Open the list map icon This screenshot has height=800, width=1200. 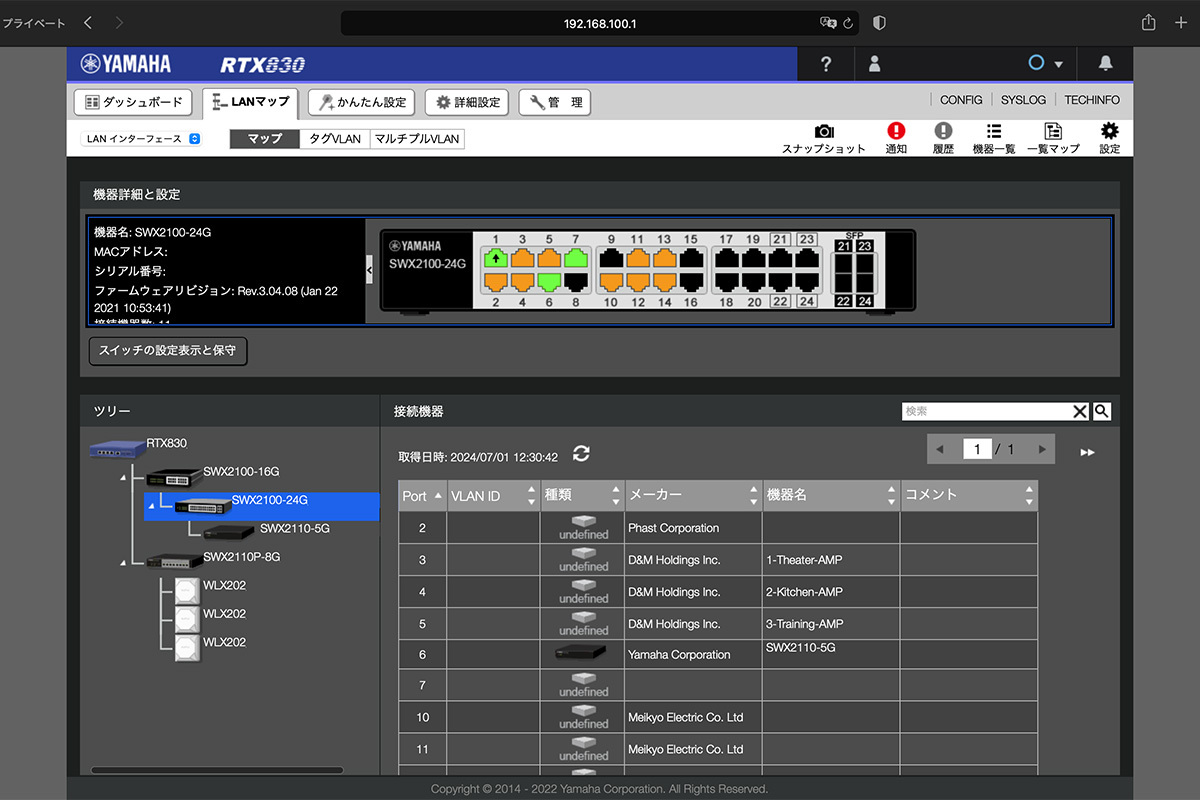point(1053,132)
